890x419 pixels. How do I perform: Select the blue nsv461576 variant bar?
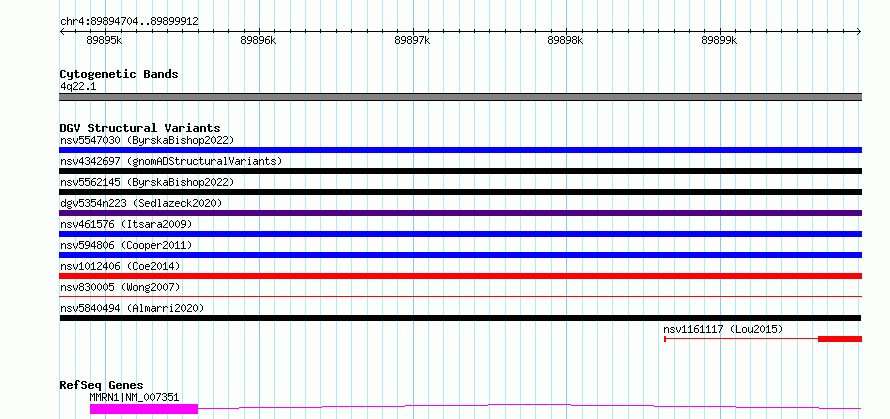(460, 234)
